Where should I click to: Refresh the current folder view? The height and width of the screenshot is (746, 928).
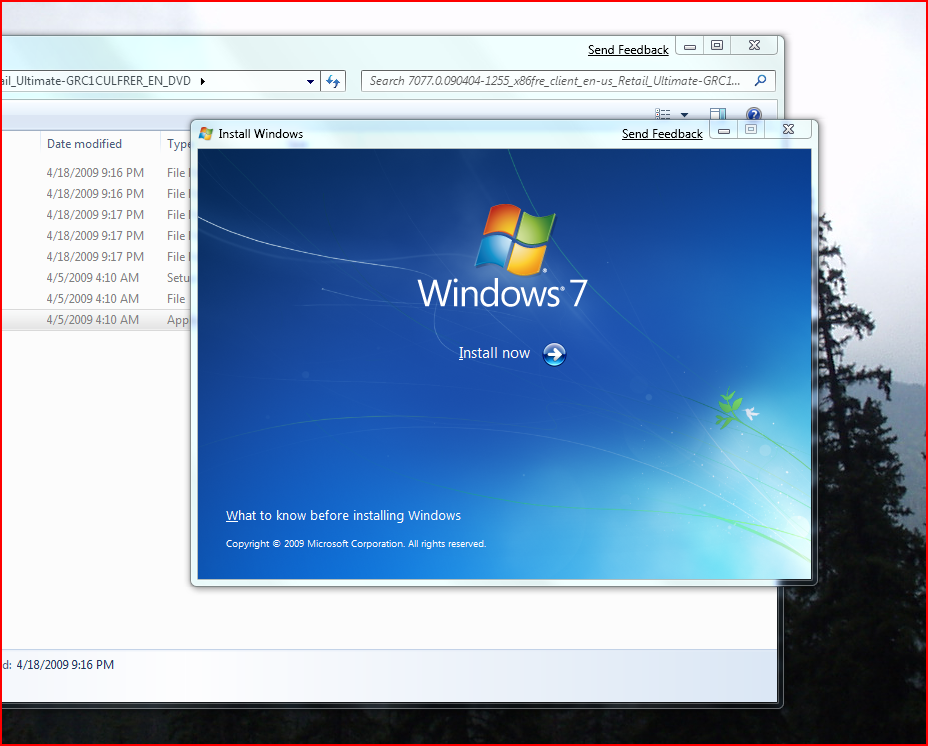point(333,81)
